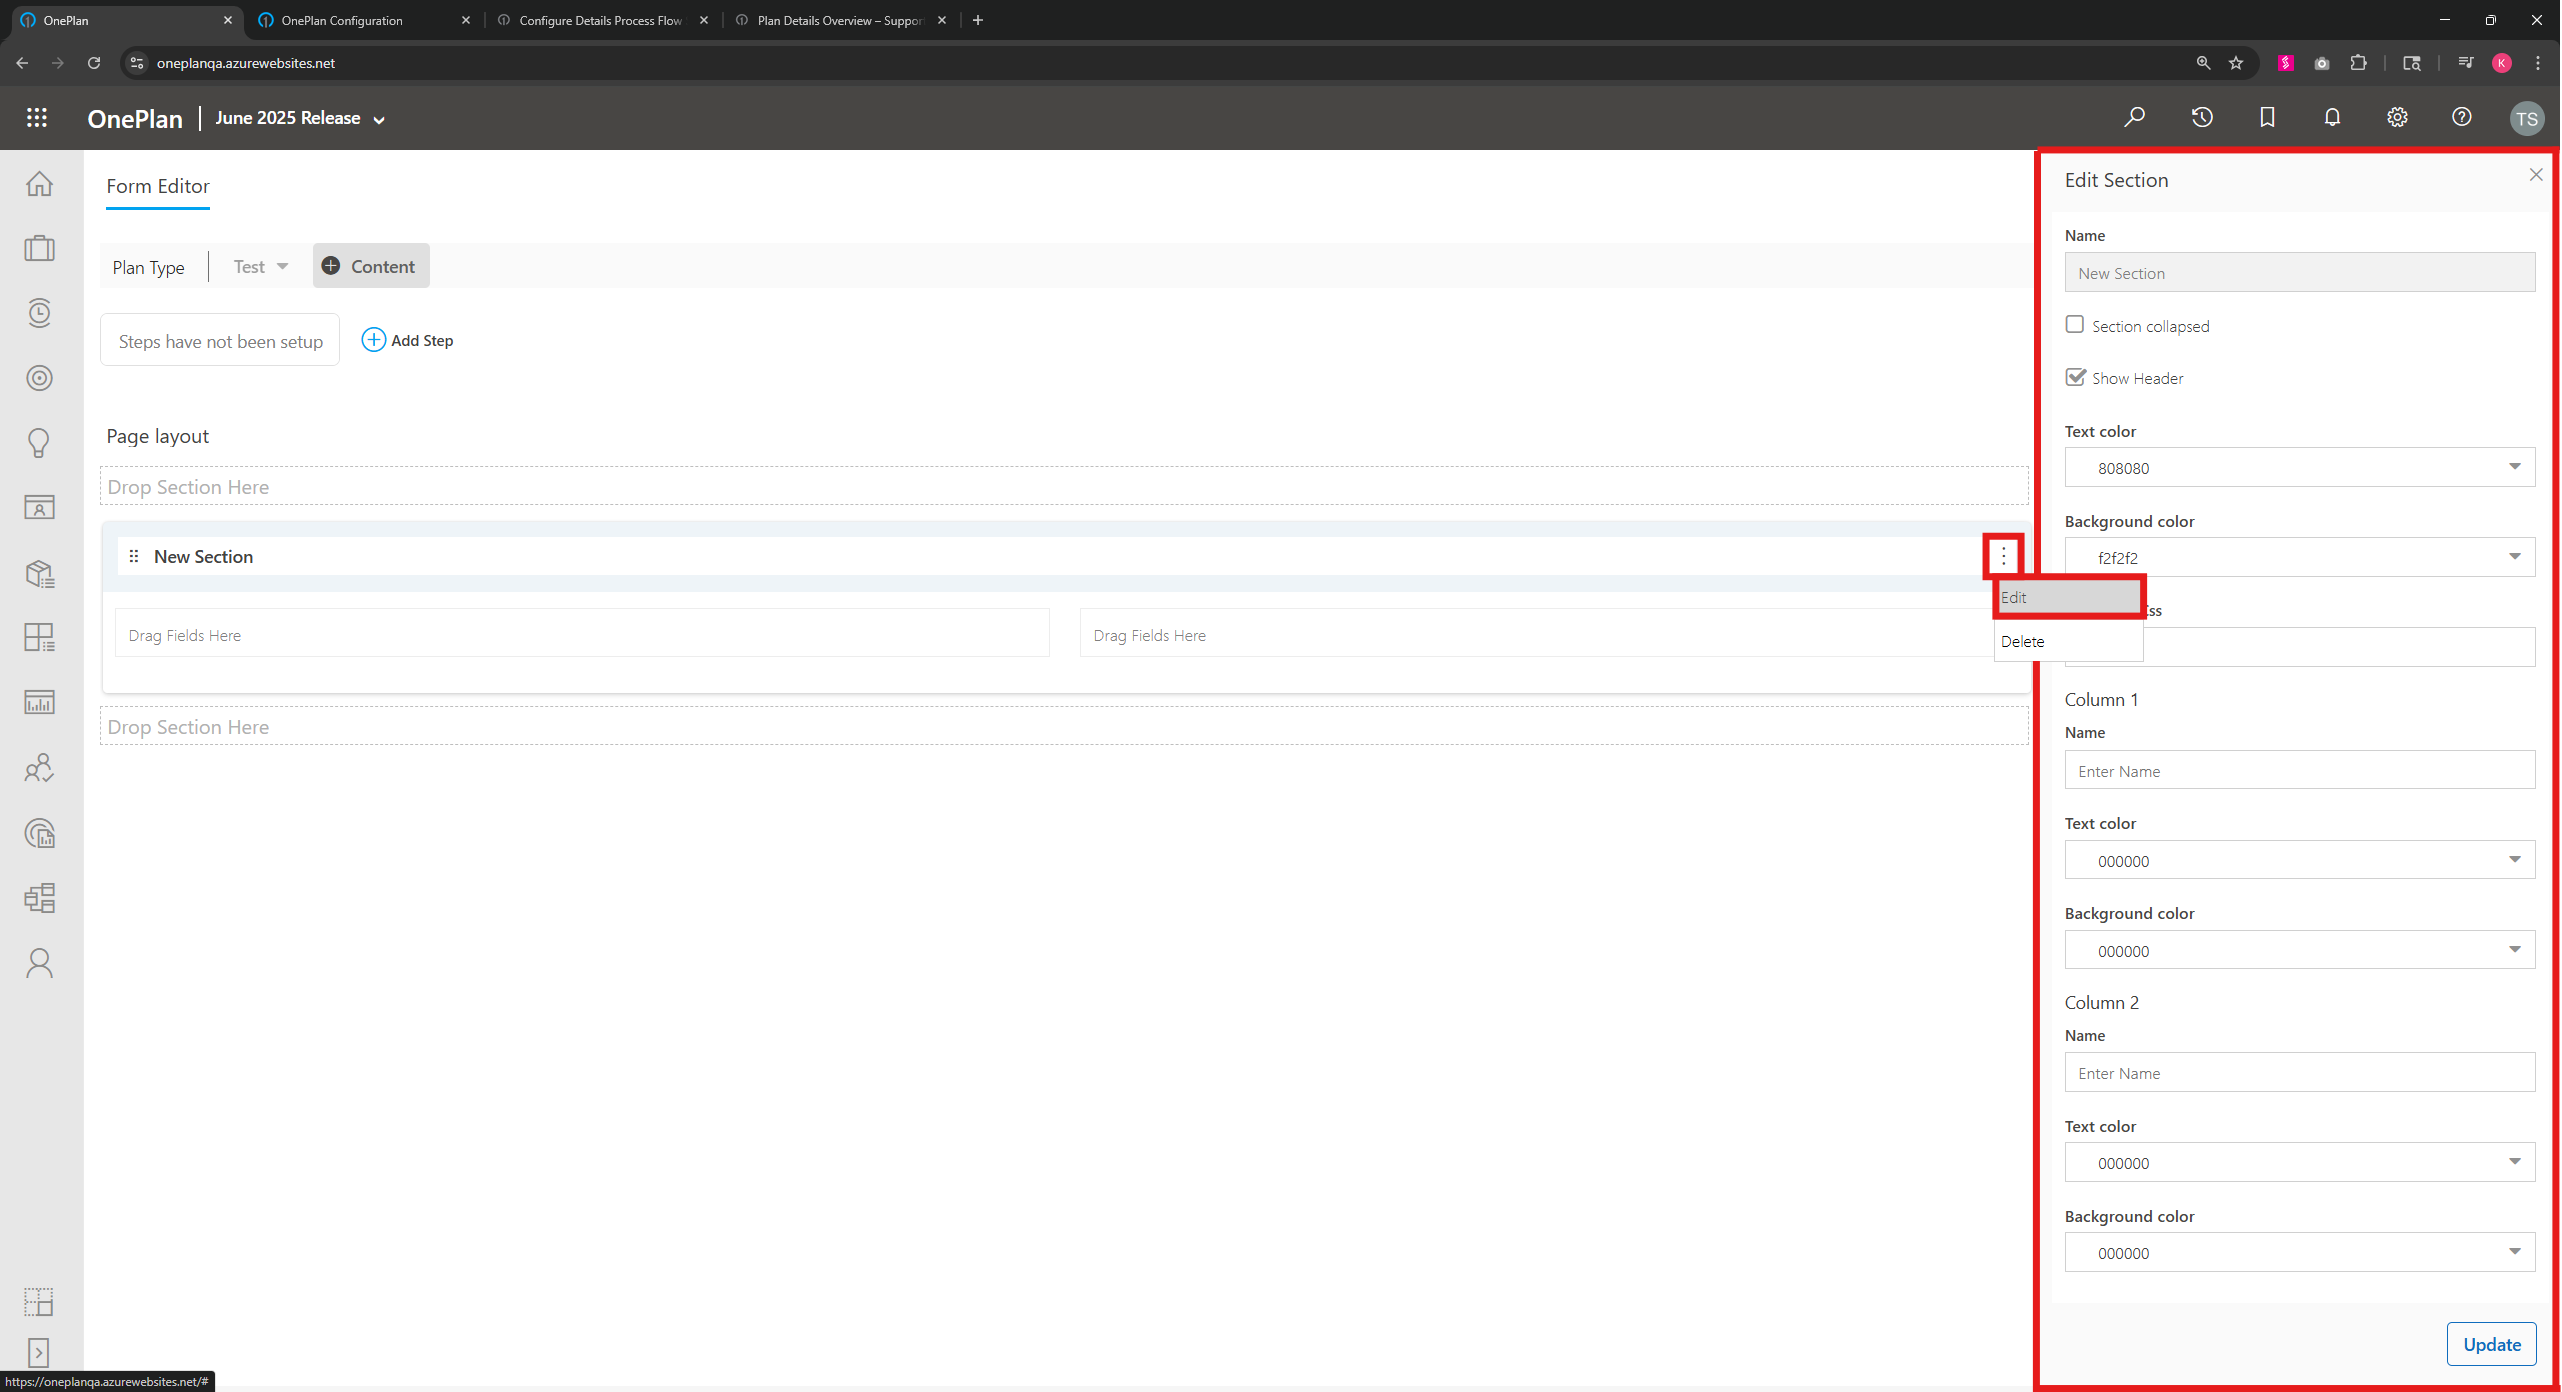
Task: Open Column 2 Background color dropdown
Action: coord(2300,1253)
